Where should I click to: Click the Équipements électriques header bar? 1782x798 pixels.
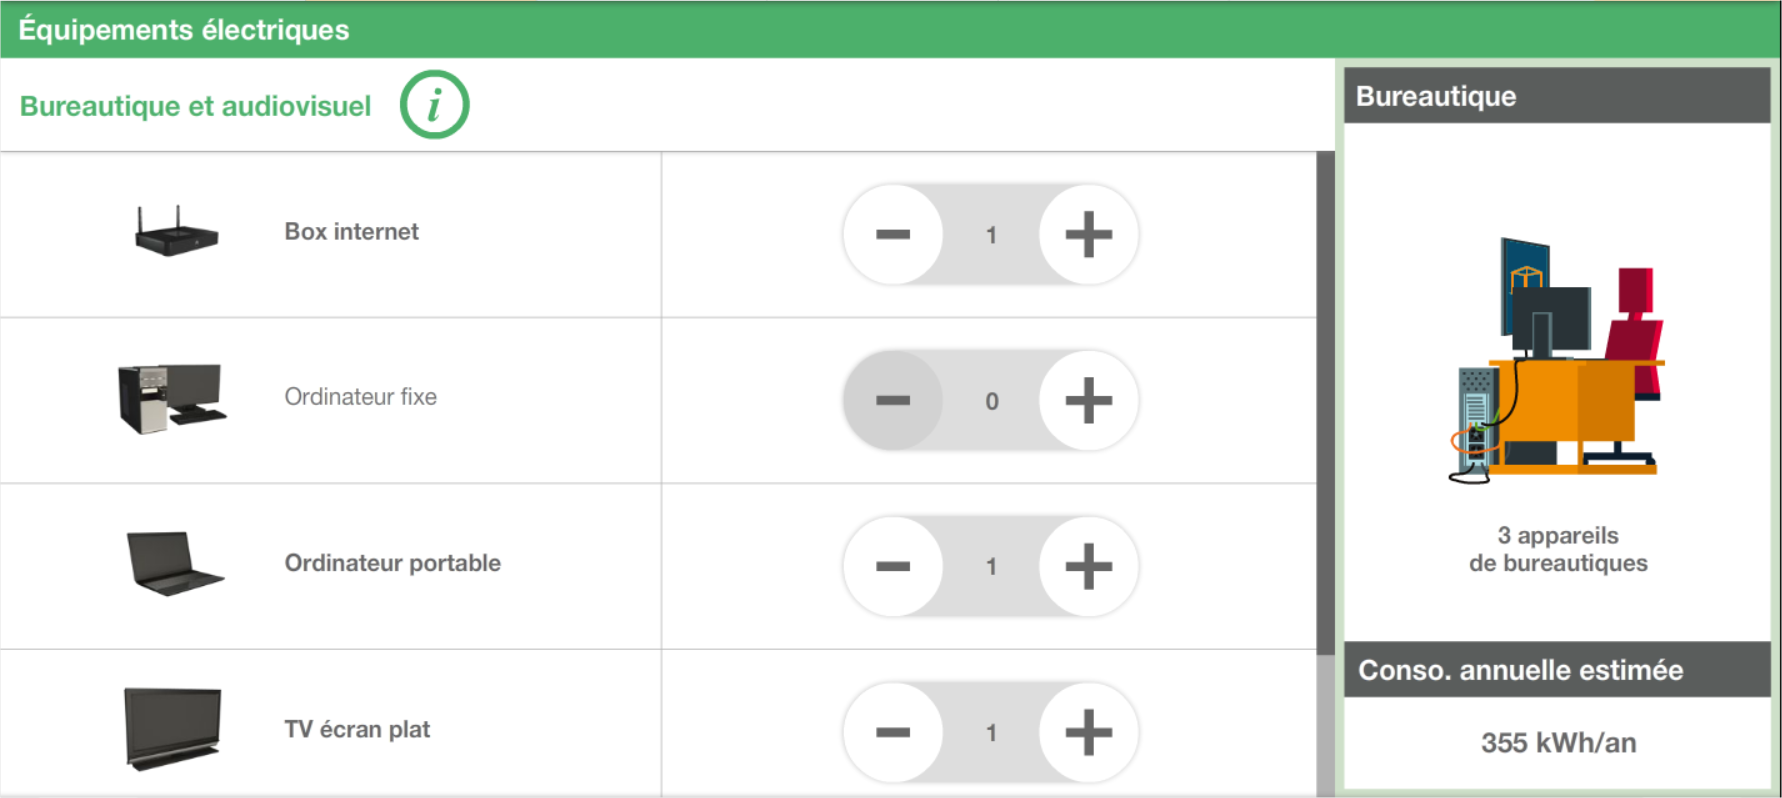point(890,30)
